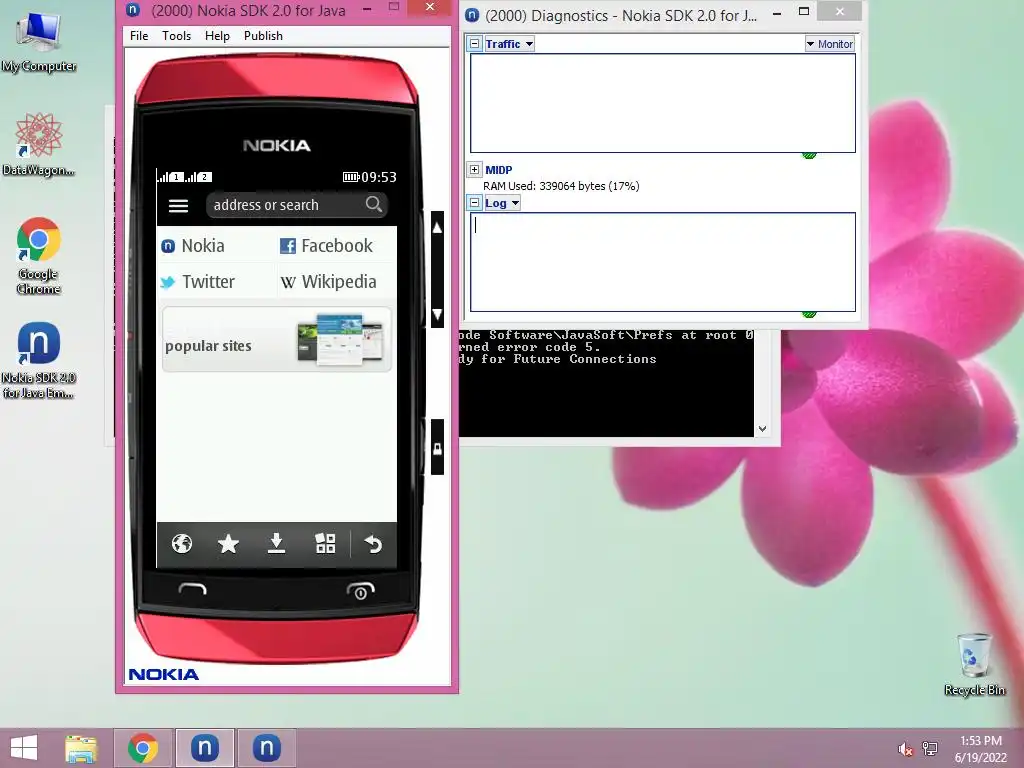Screen dimensions: 1024x768
Task: Click the phone battery indicator
Action: (351, 177)
